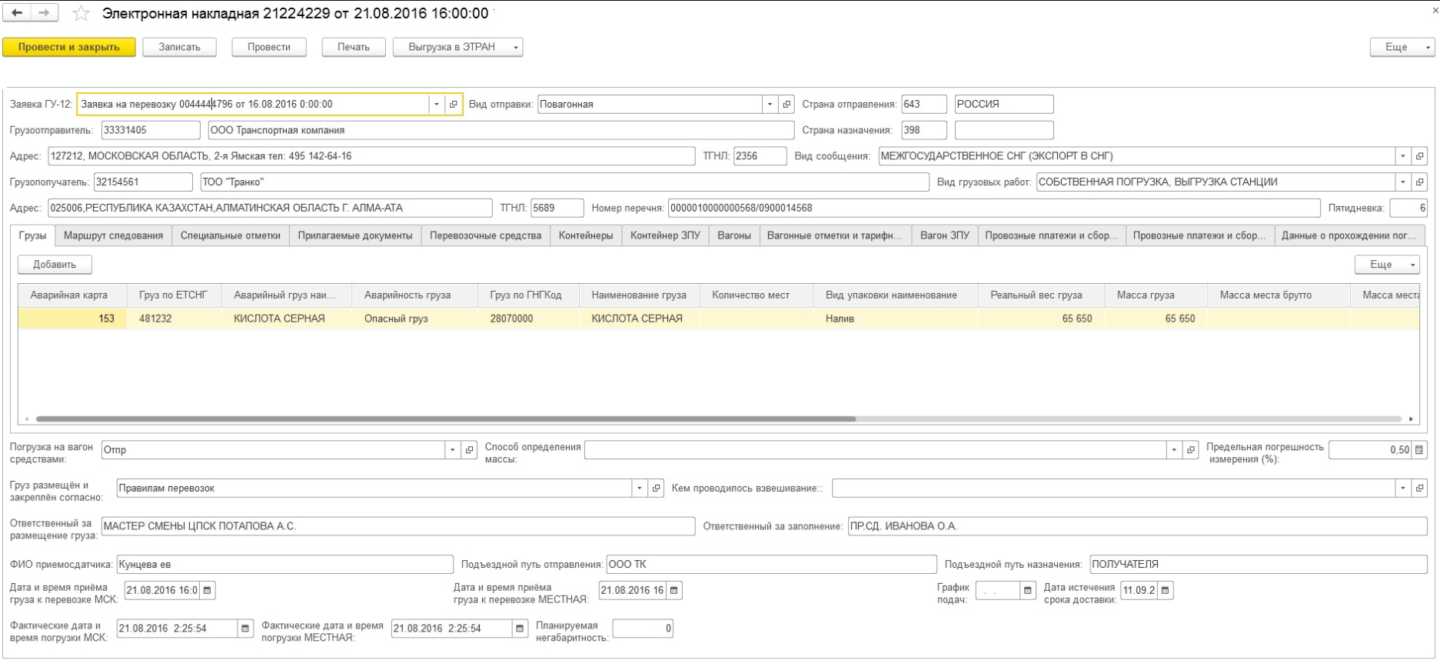Click the Планируемая негабаритность field
The height and width of the screenshot is (667, 1440).
tap(643, 628)
